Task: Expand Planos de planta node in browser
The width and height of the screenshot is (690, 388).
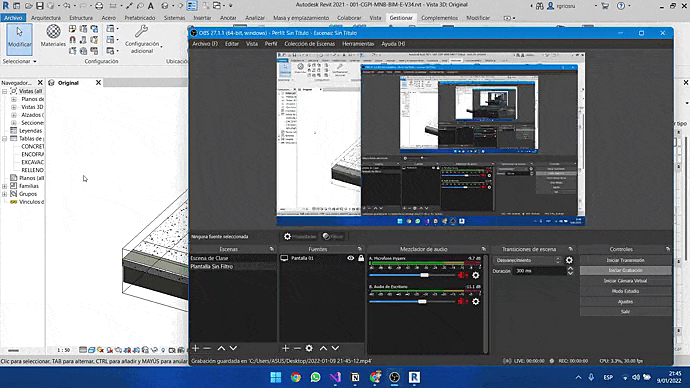Action: pos(14,99)
